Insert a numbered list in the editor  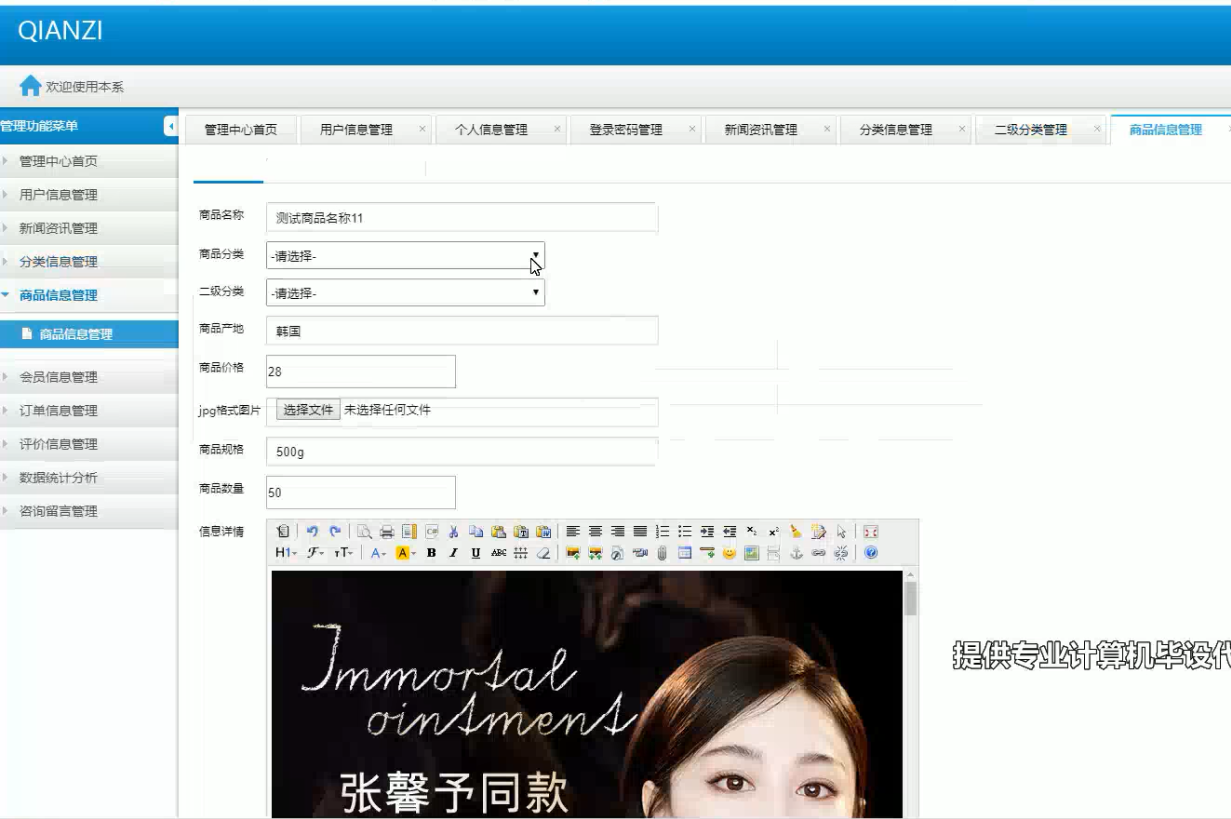663,531
